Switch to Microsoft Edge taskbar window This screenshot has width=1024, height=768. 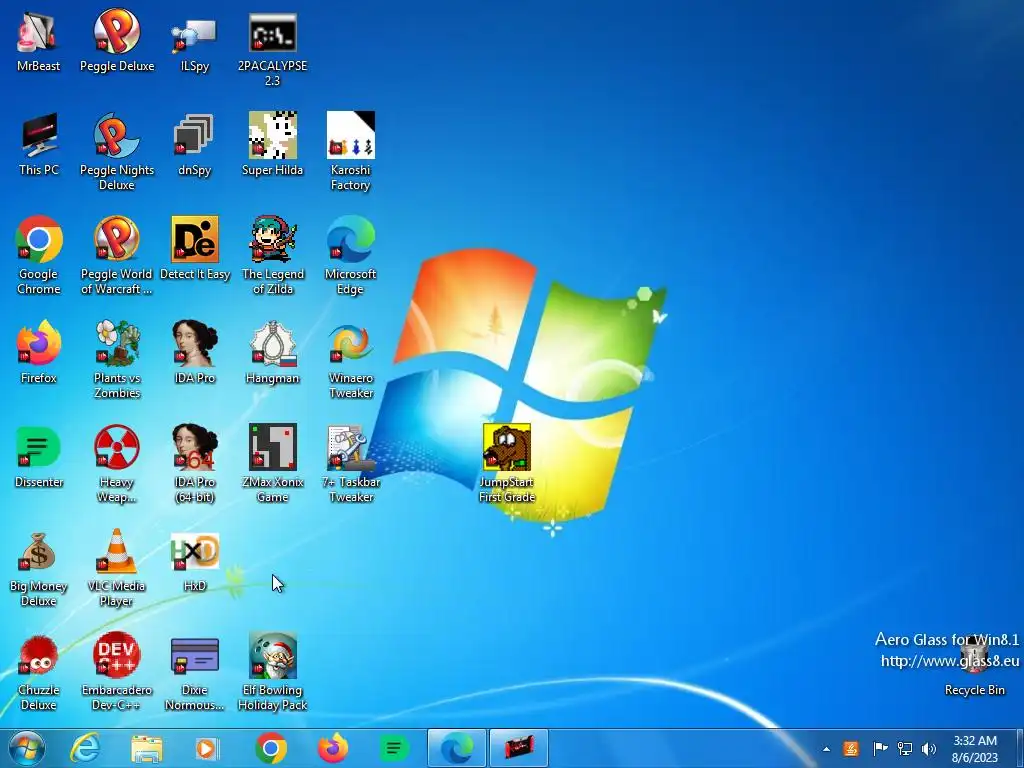click(x=456, y=748)
